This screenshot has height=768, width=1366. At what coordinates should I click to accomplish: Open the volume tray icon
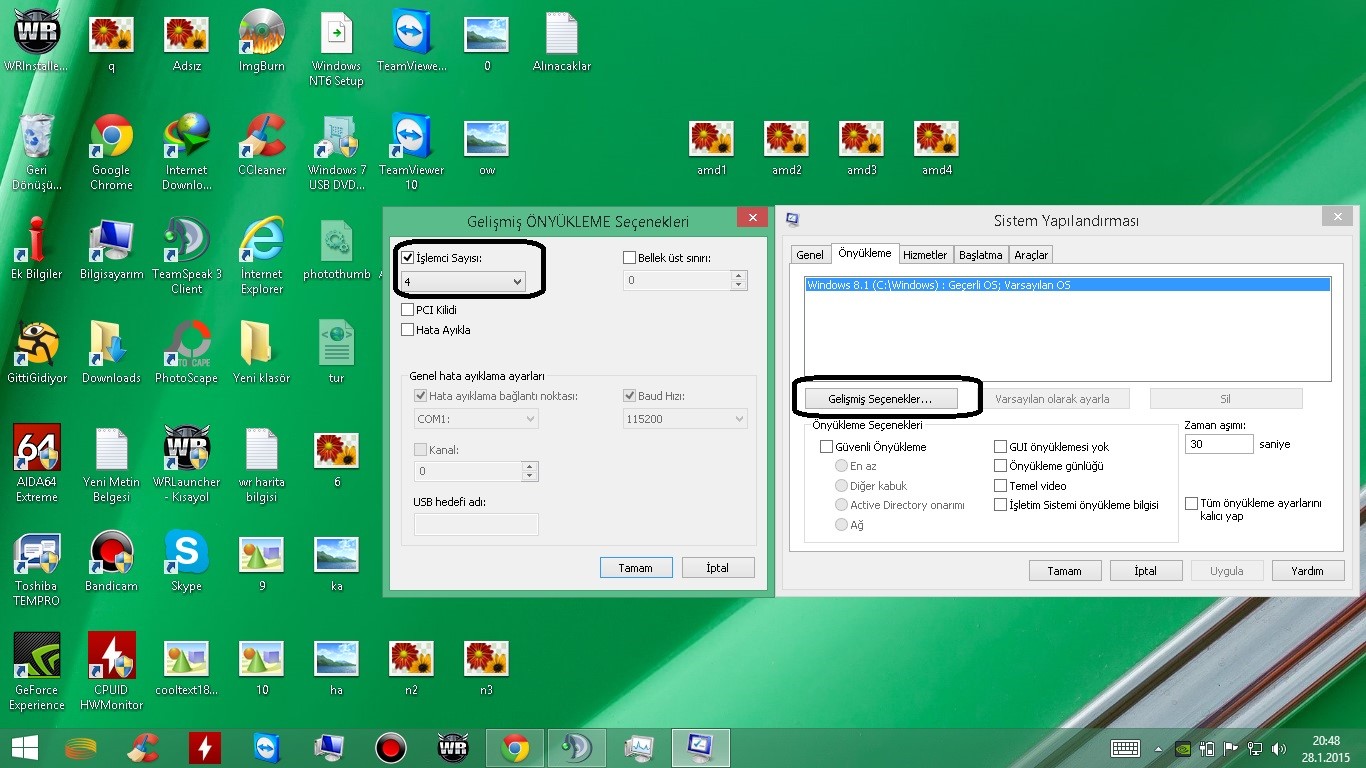pyautogui.click(x=1277, y=748)
